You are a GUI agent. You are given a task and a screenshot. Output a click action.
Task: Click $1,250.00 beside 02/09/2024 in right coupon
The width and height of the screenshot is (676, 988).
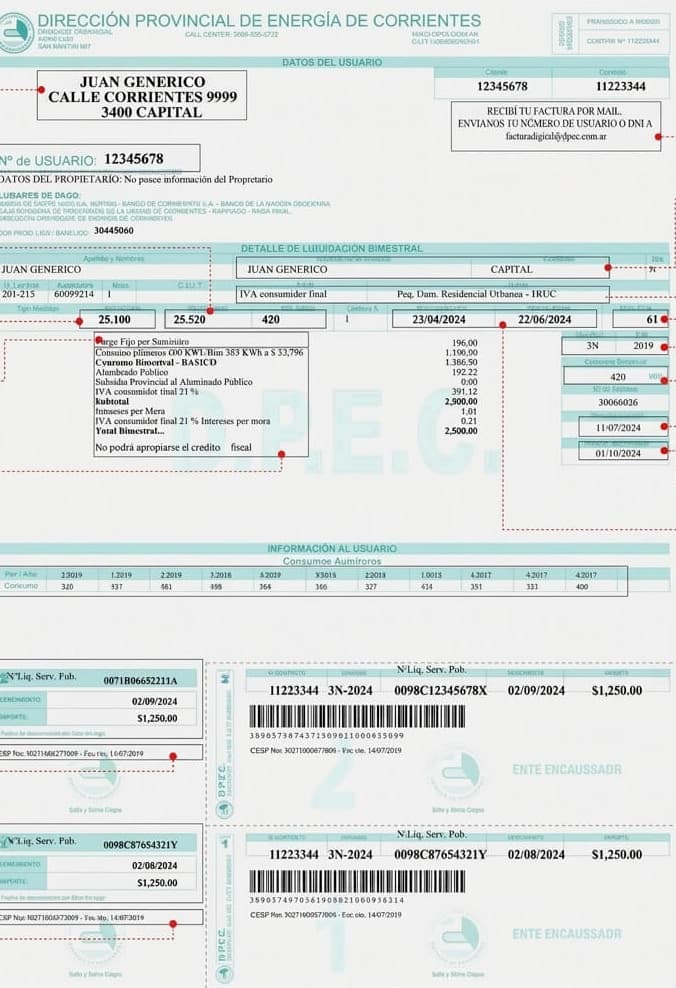(617, 691)
